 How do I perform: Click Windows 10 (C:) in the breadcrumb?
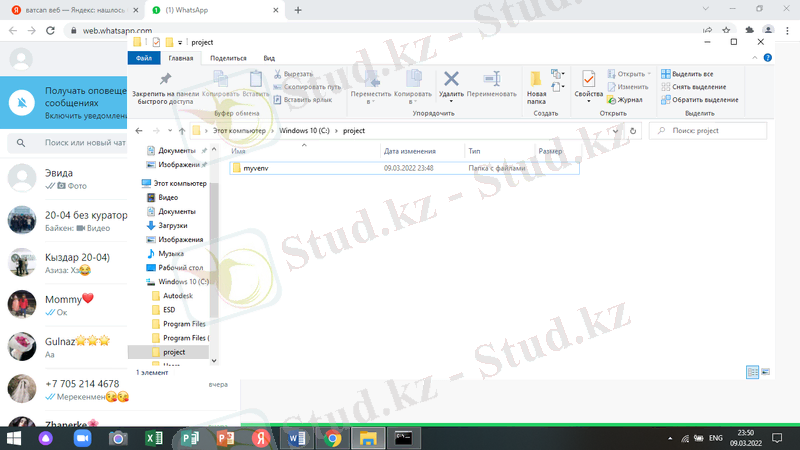click(304, 131)
